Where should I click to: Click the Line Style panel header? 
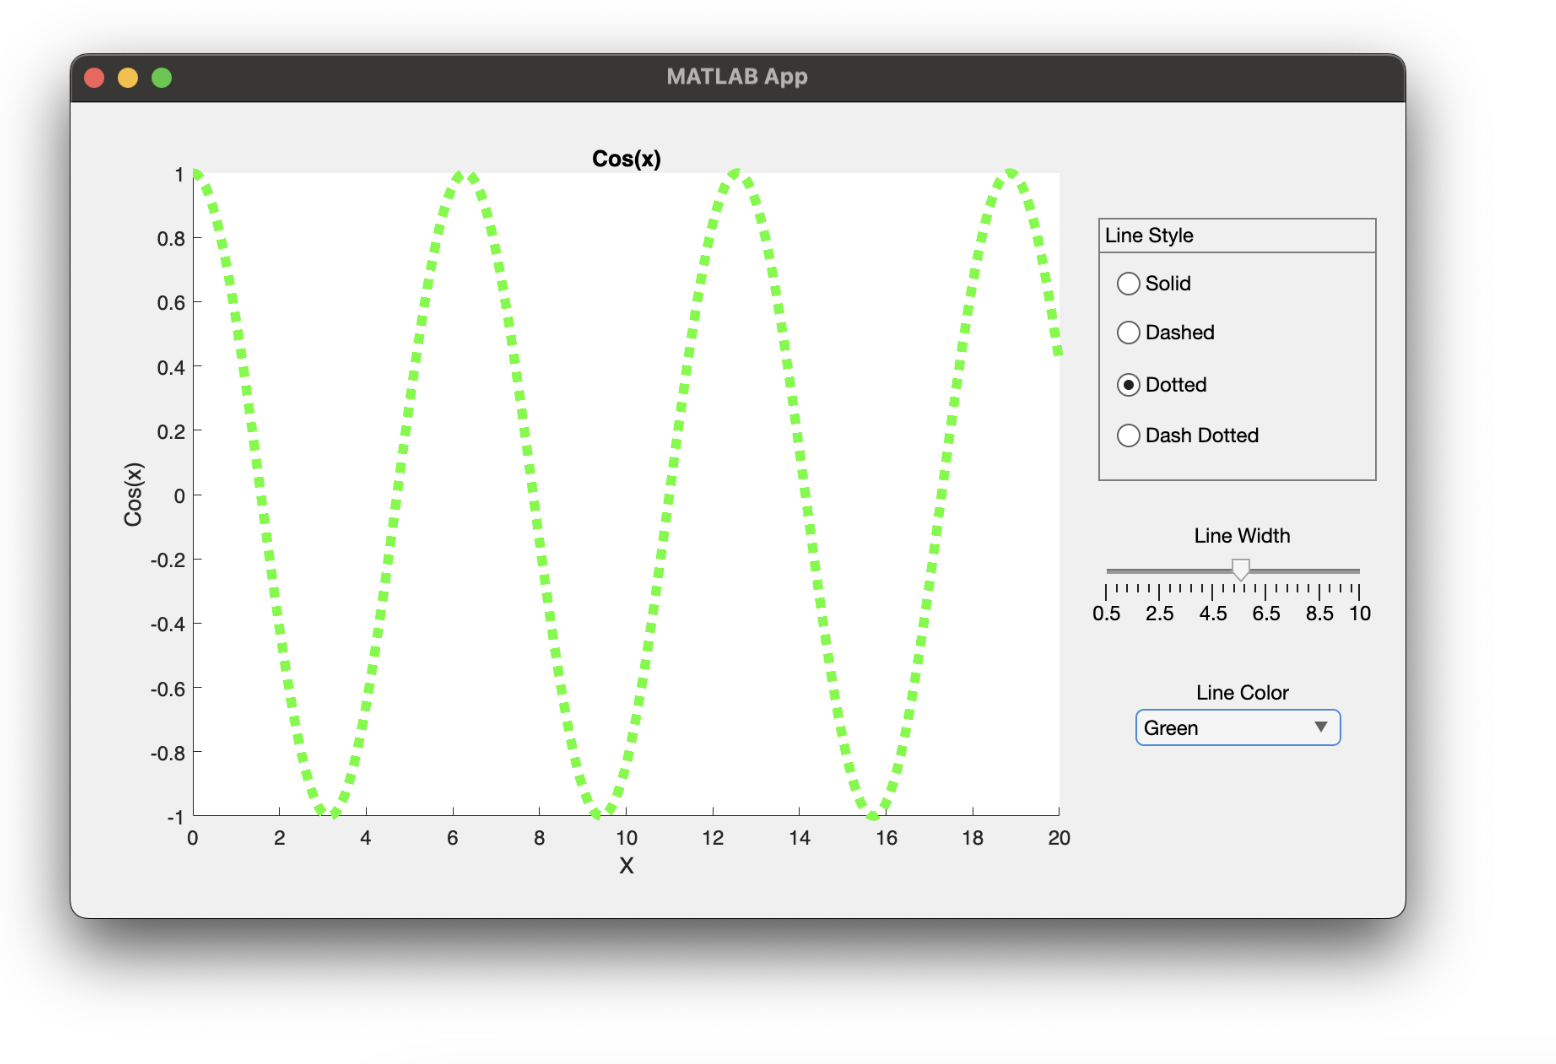(1150, 235)
